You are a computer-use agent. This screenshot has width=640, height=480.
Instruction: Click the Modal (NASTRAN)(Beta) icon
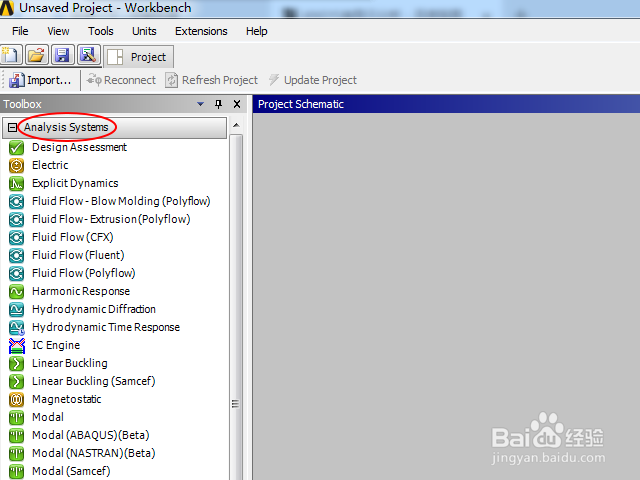[16, 453]
